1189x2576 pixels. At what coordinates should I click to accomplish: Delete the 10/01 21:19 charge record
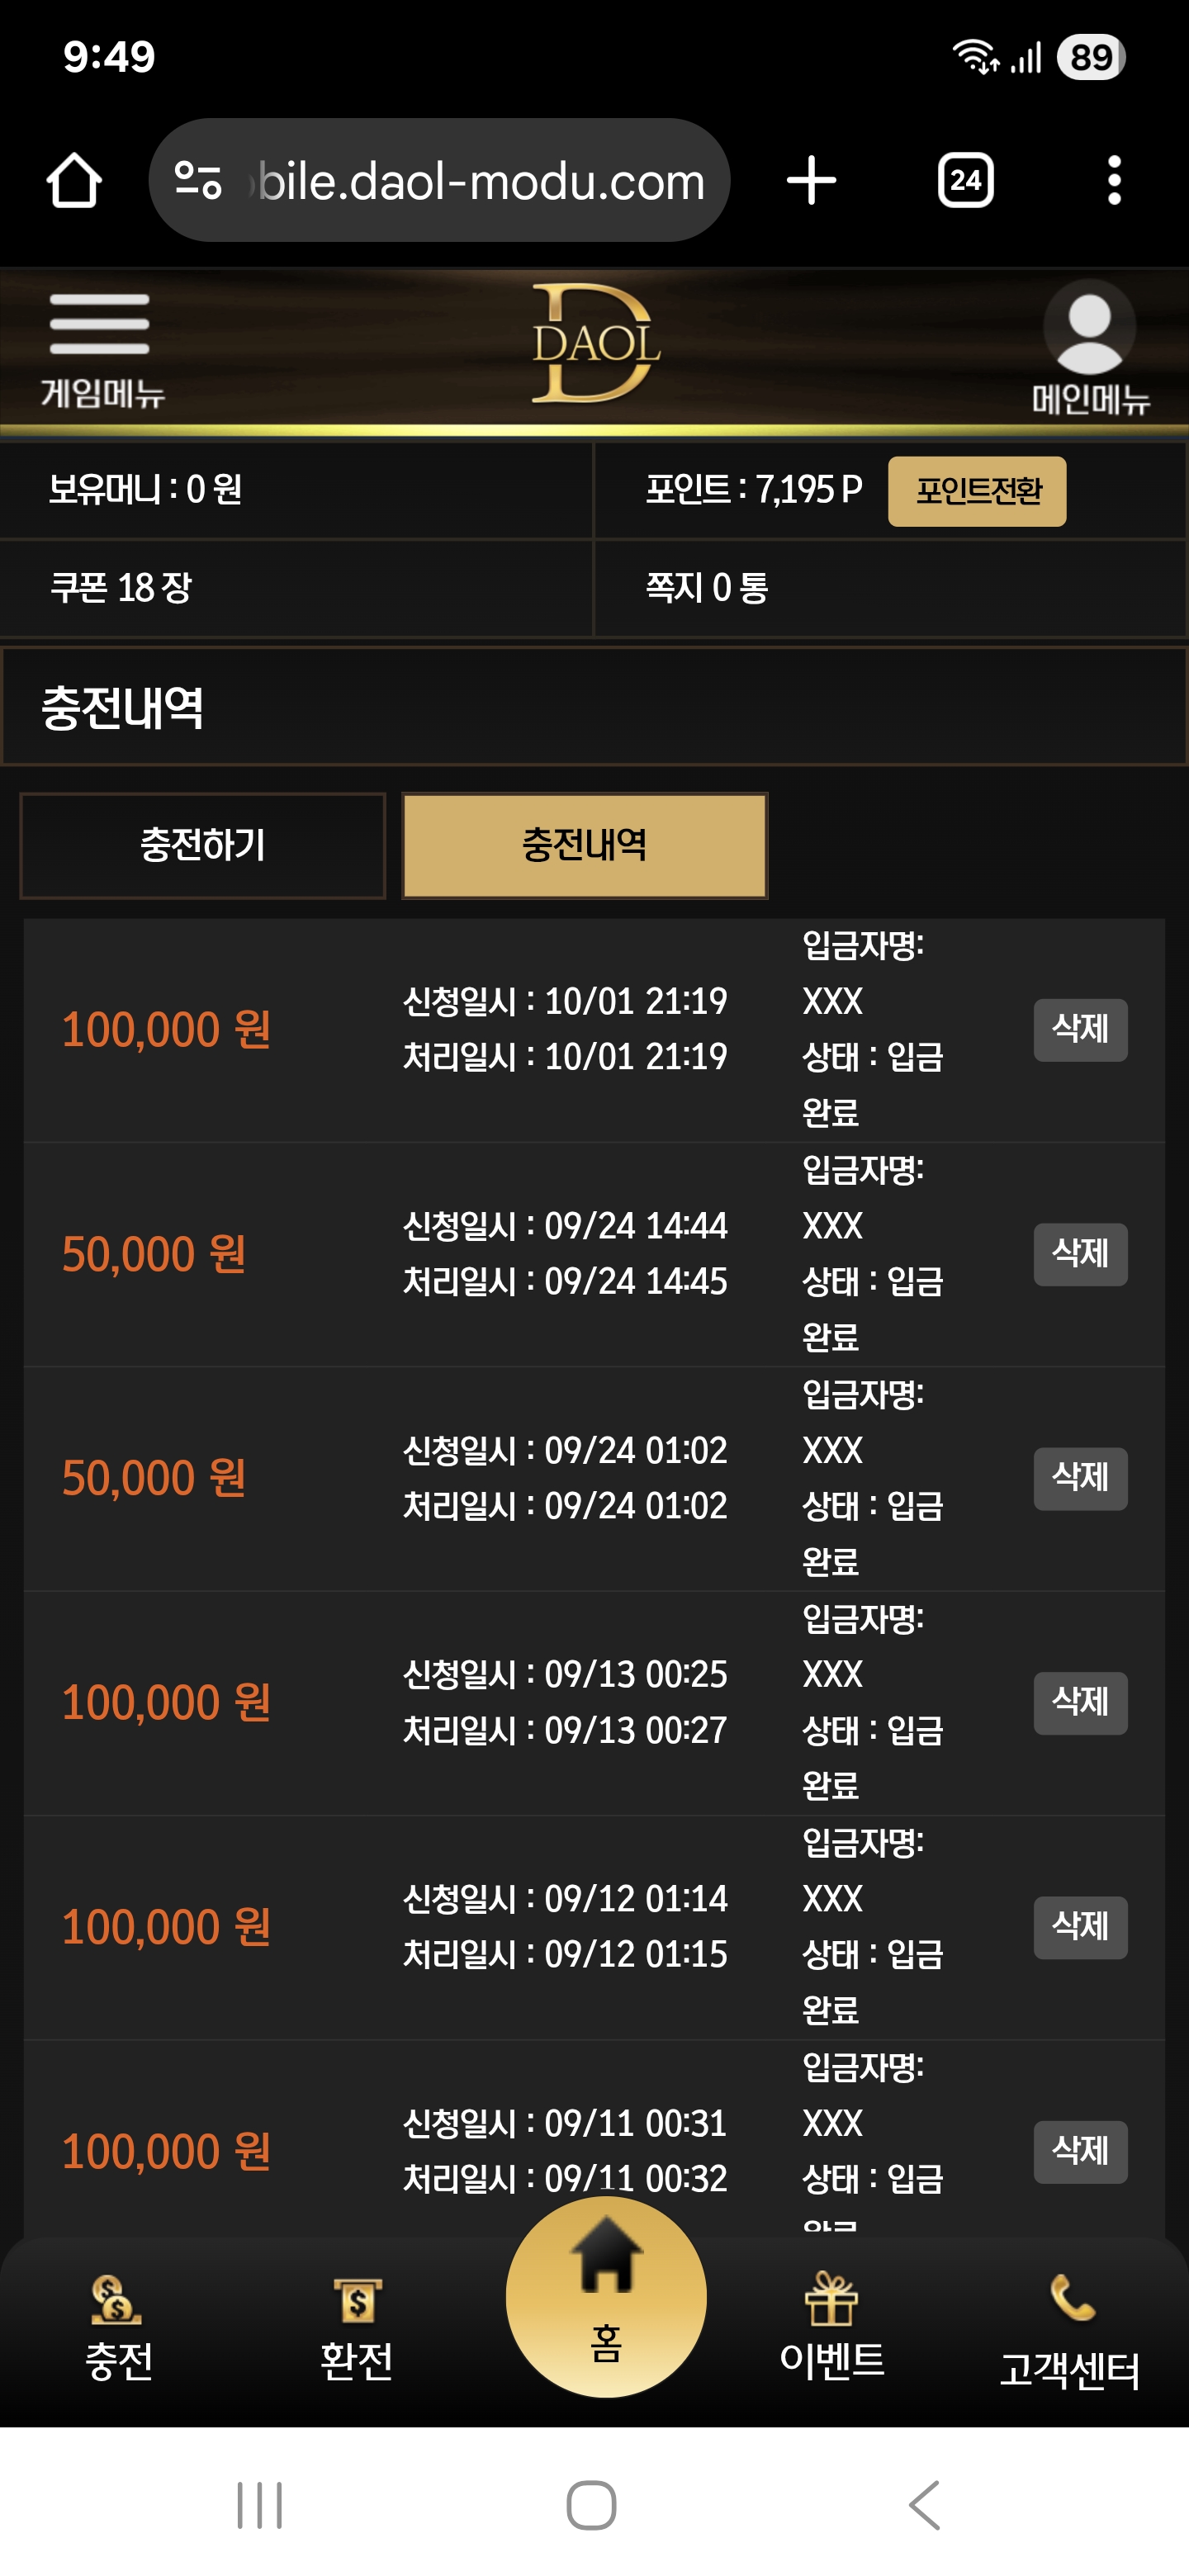(x=1080, y=1029)
